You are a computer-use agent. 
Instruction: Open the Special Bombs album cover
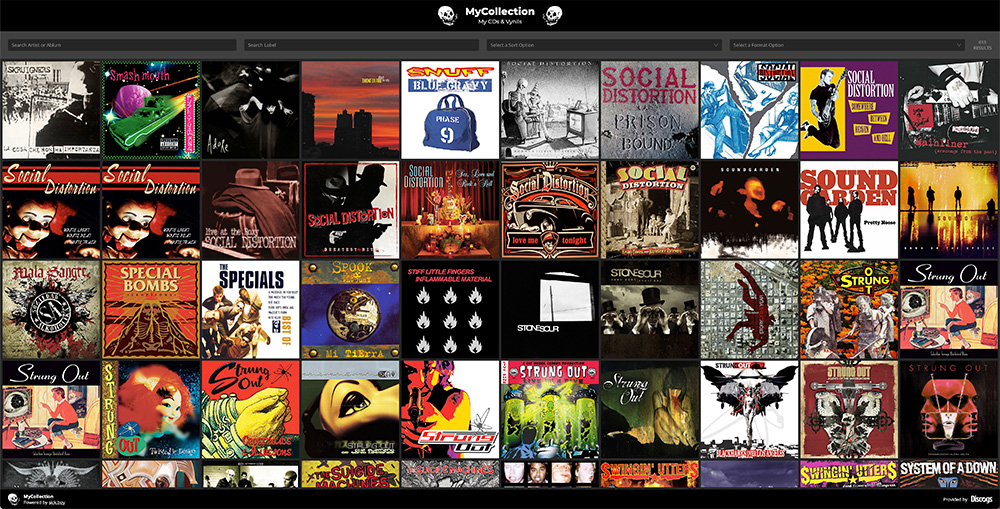(151, 309)
